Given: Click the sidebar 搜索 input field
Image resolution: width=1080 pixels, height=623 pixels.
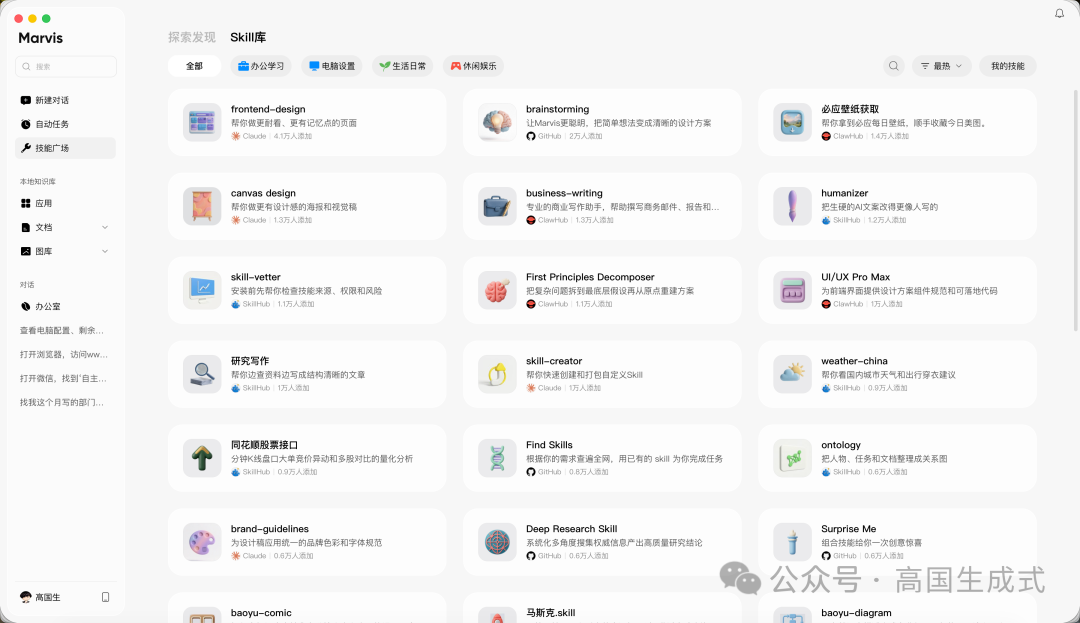Looking at the screenshot, I should (x=65, y=67).
